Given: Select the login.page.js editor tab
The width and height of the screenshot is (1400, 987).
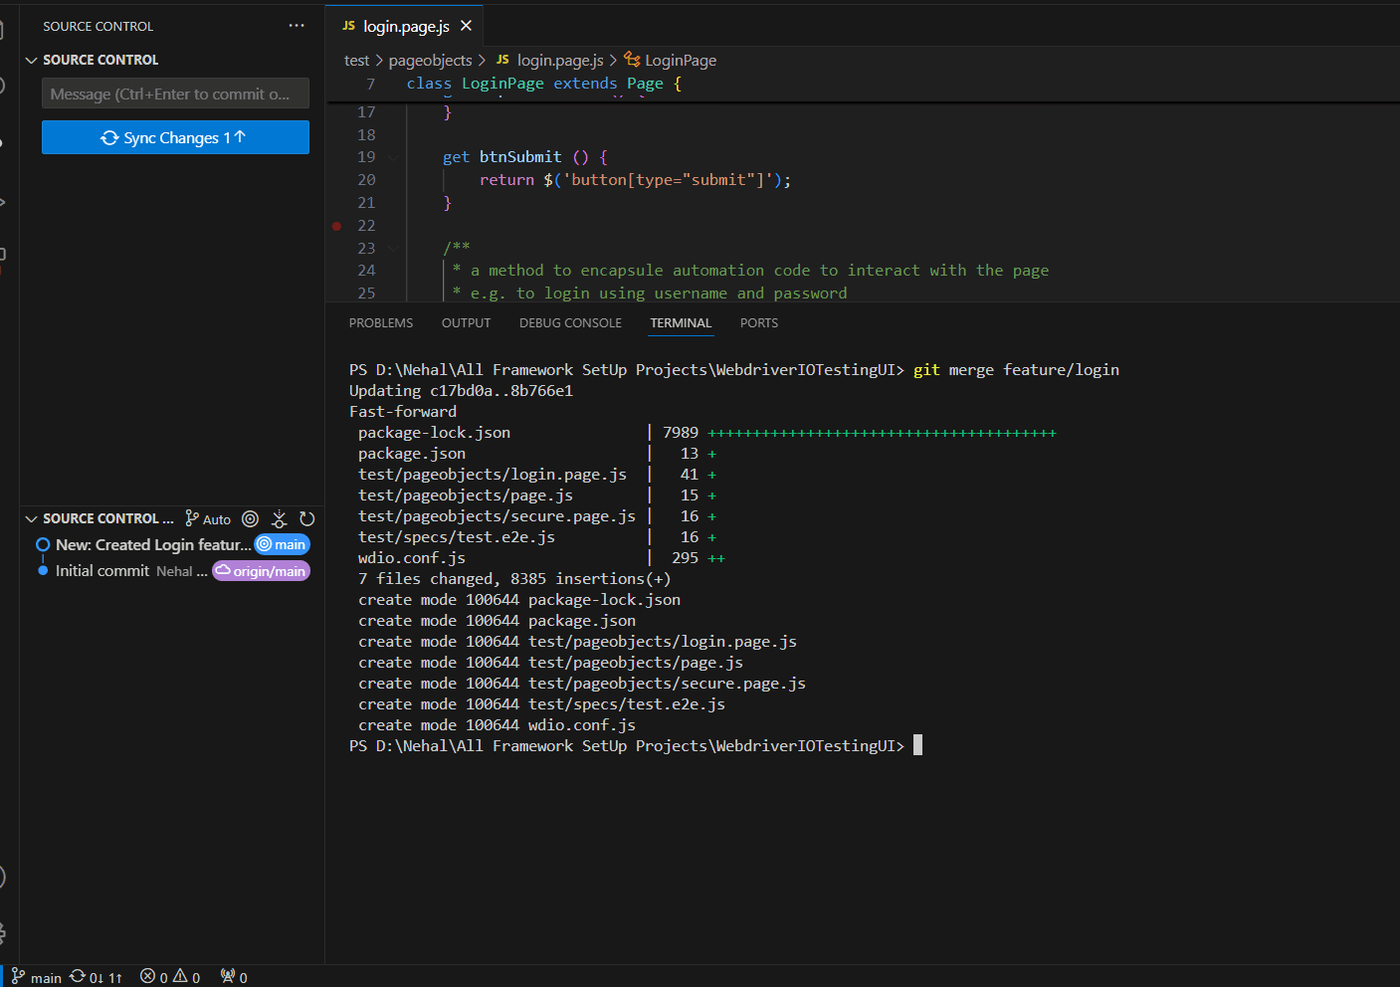Looking at the screenshot, I should pos(405,26).
